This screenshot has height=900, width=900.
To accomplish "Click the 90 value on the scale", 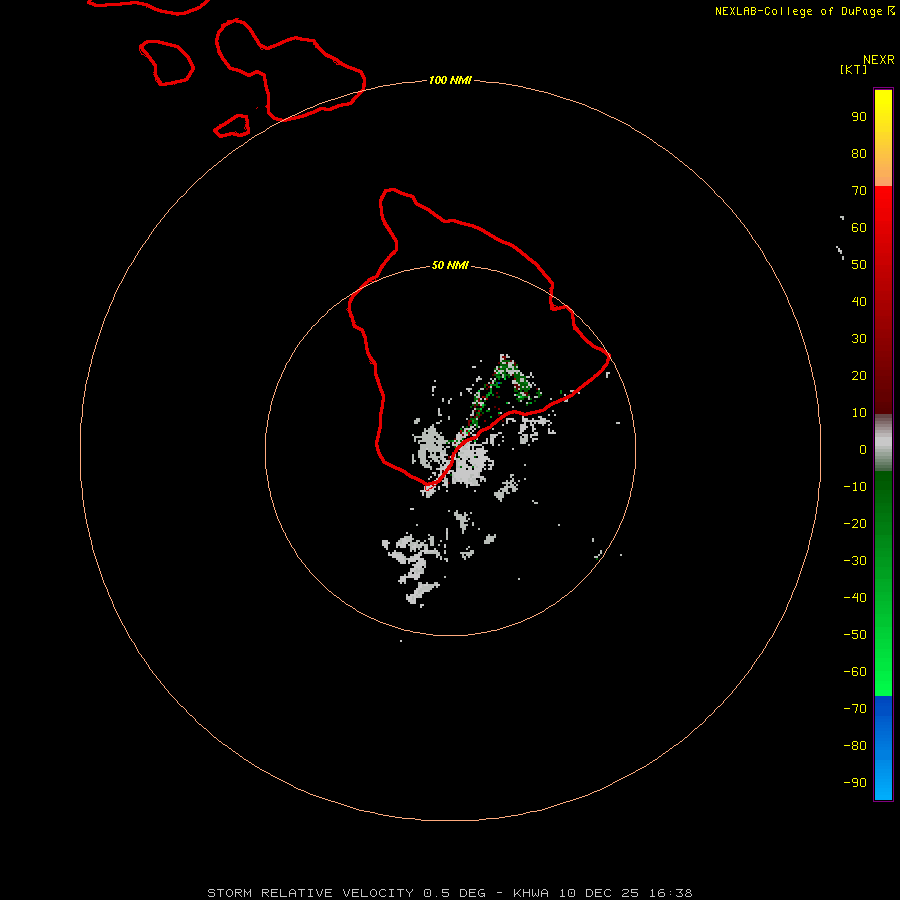I will [859, 117].
